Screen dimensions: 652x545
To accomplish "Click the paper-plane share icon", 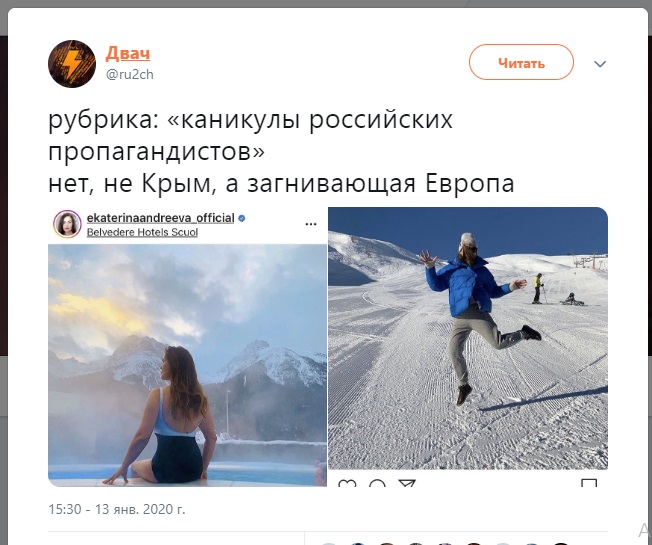I will click(x=407, y=483).
